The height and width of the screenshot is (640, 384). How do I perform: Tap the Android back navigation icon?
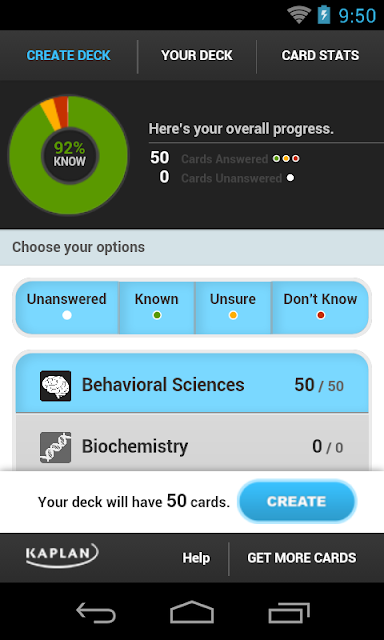96,613
